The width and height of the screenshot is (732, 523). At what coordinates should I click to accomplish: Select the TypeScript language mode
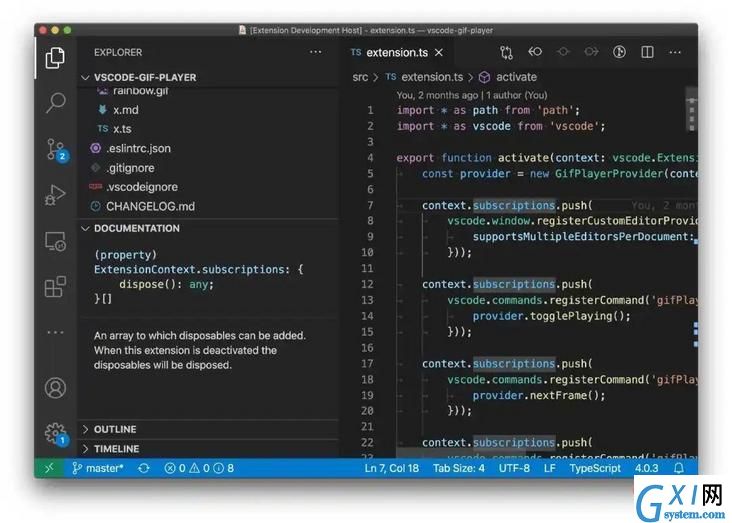coord(595,468)
